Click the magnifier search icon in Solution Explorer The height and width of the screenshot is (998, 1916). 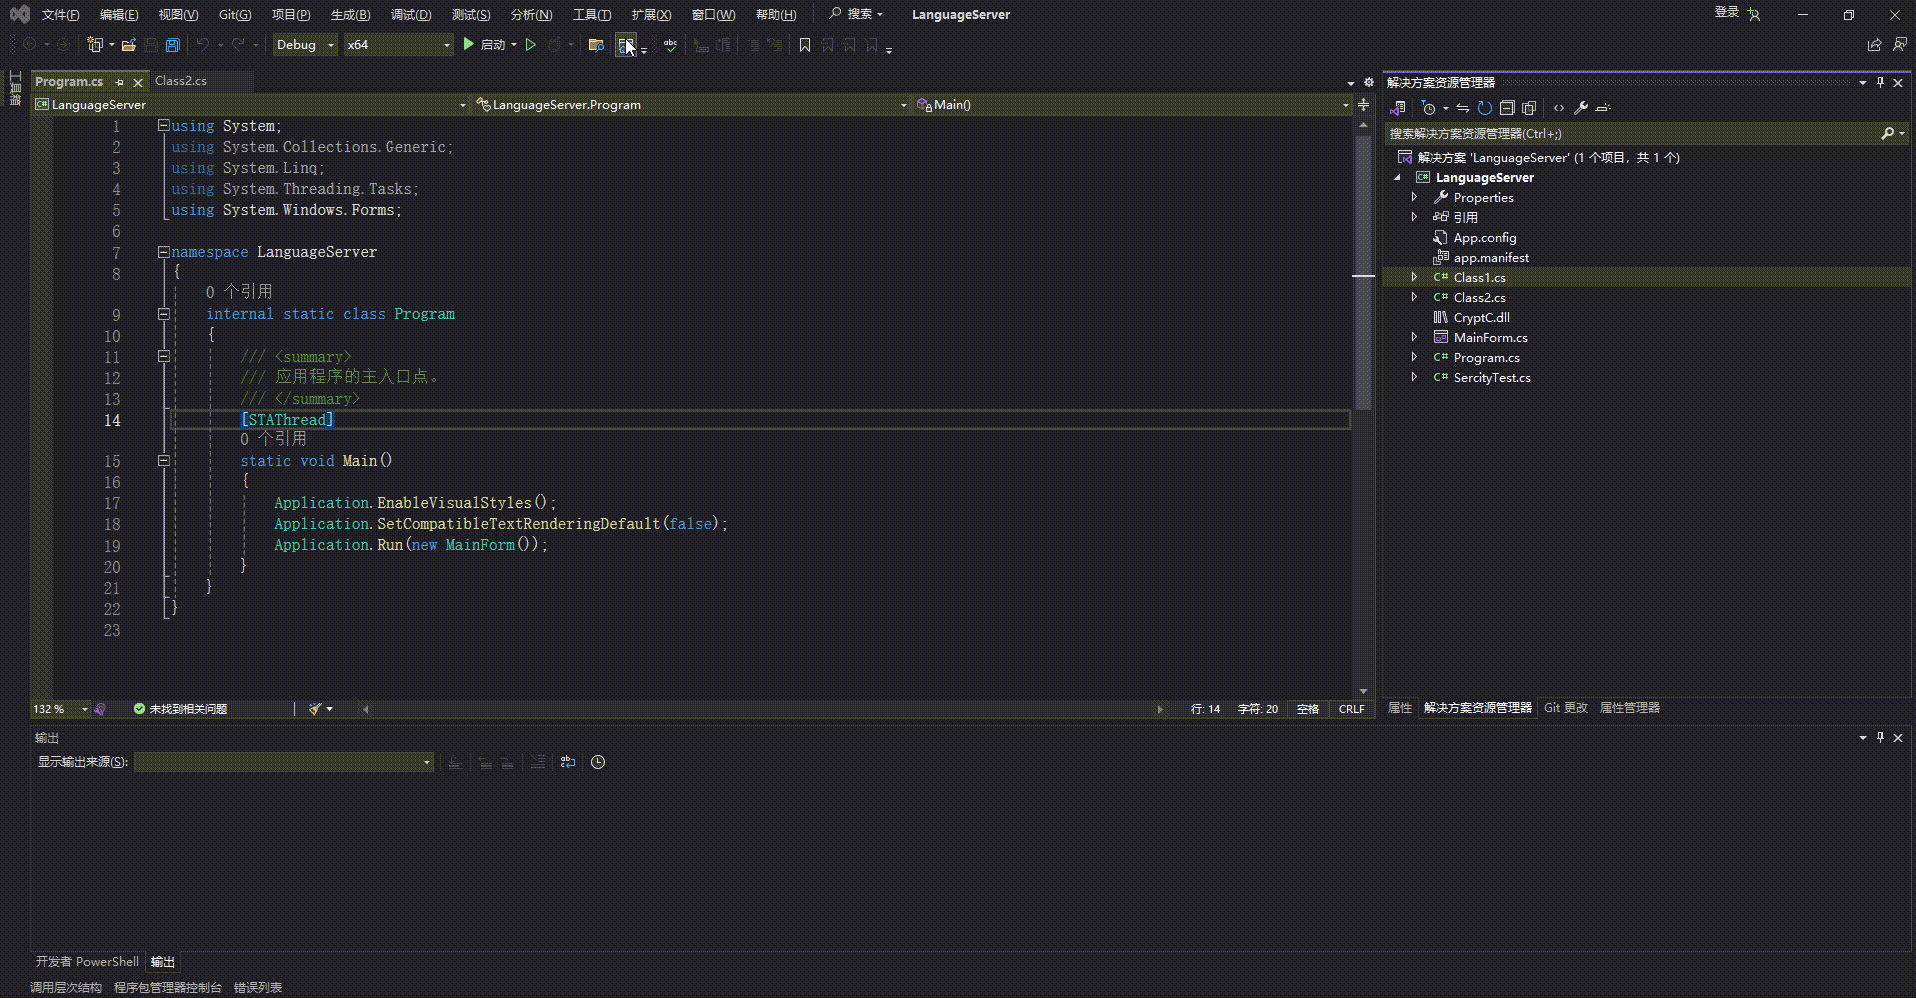(x=1887, y=133)
